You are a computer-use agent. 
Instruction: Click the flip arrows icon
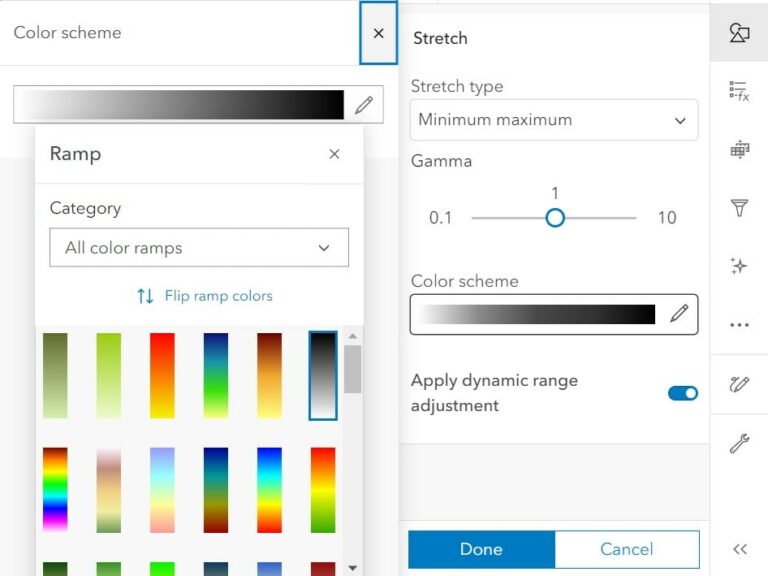pos(145,296)
